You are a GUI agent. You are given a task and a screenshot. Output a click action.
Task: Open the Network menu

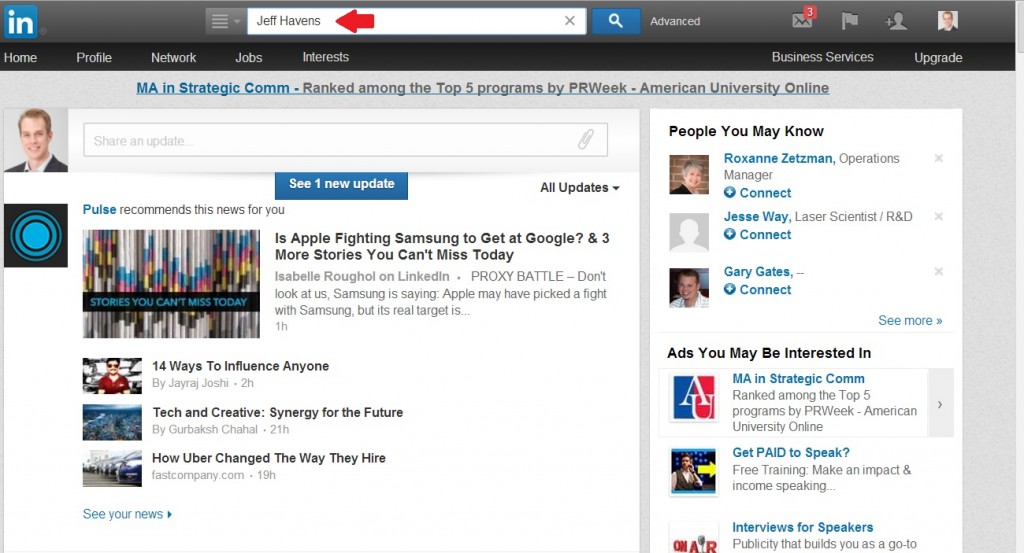(173, 58)
